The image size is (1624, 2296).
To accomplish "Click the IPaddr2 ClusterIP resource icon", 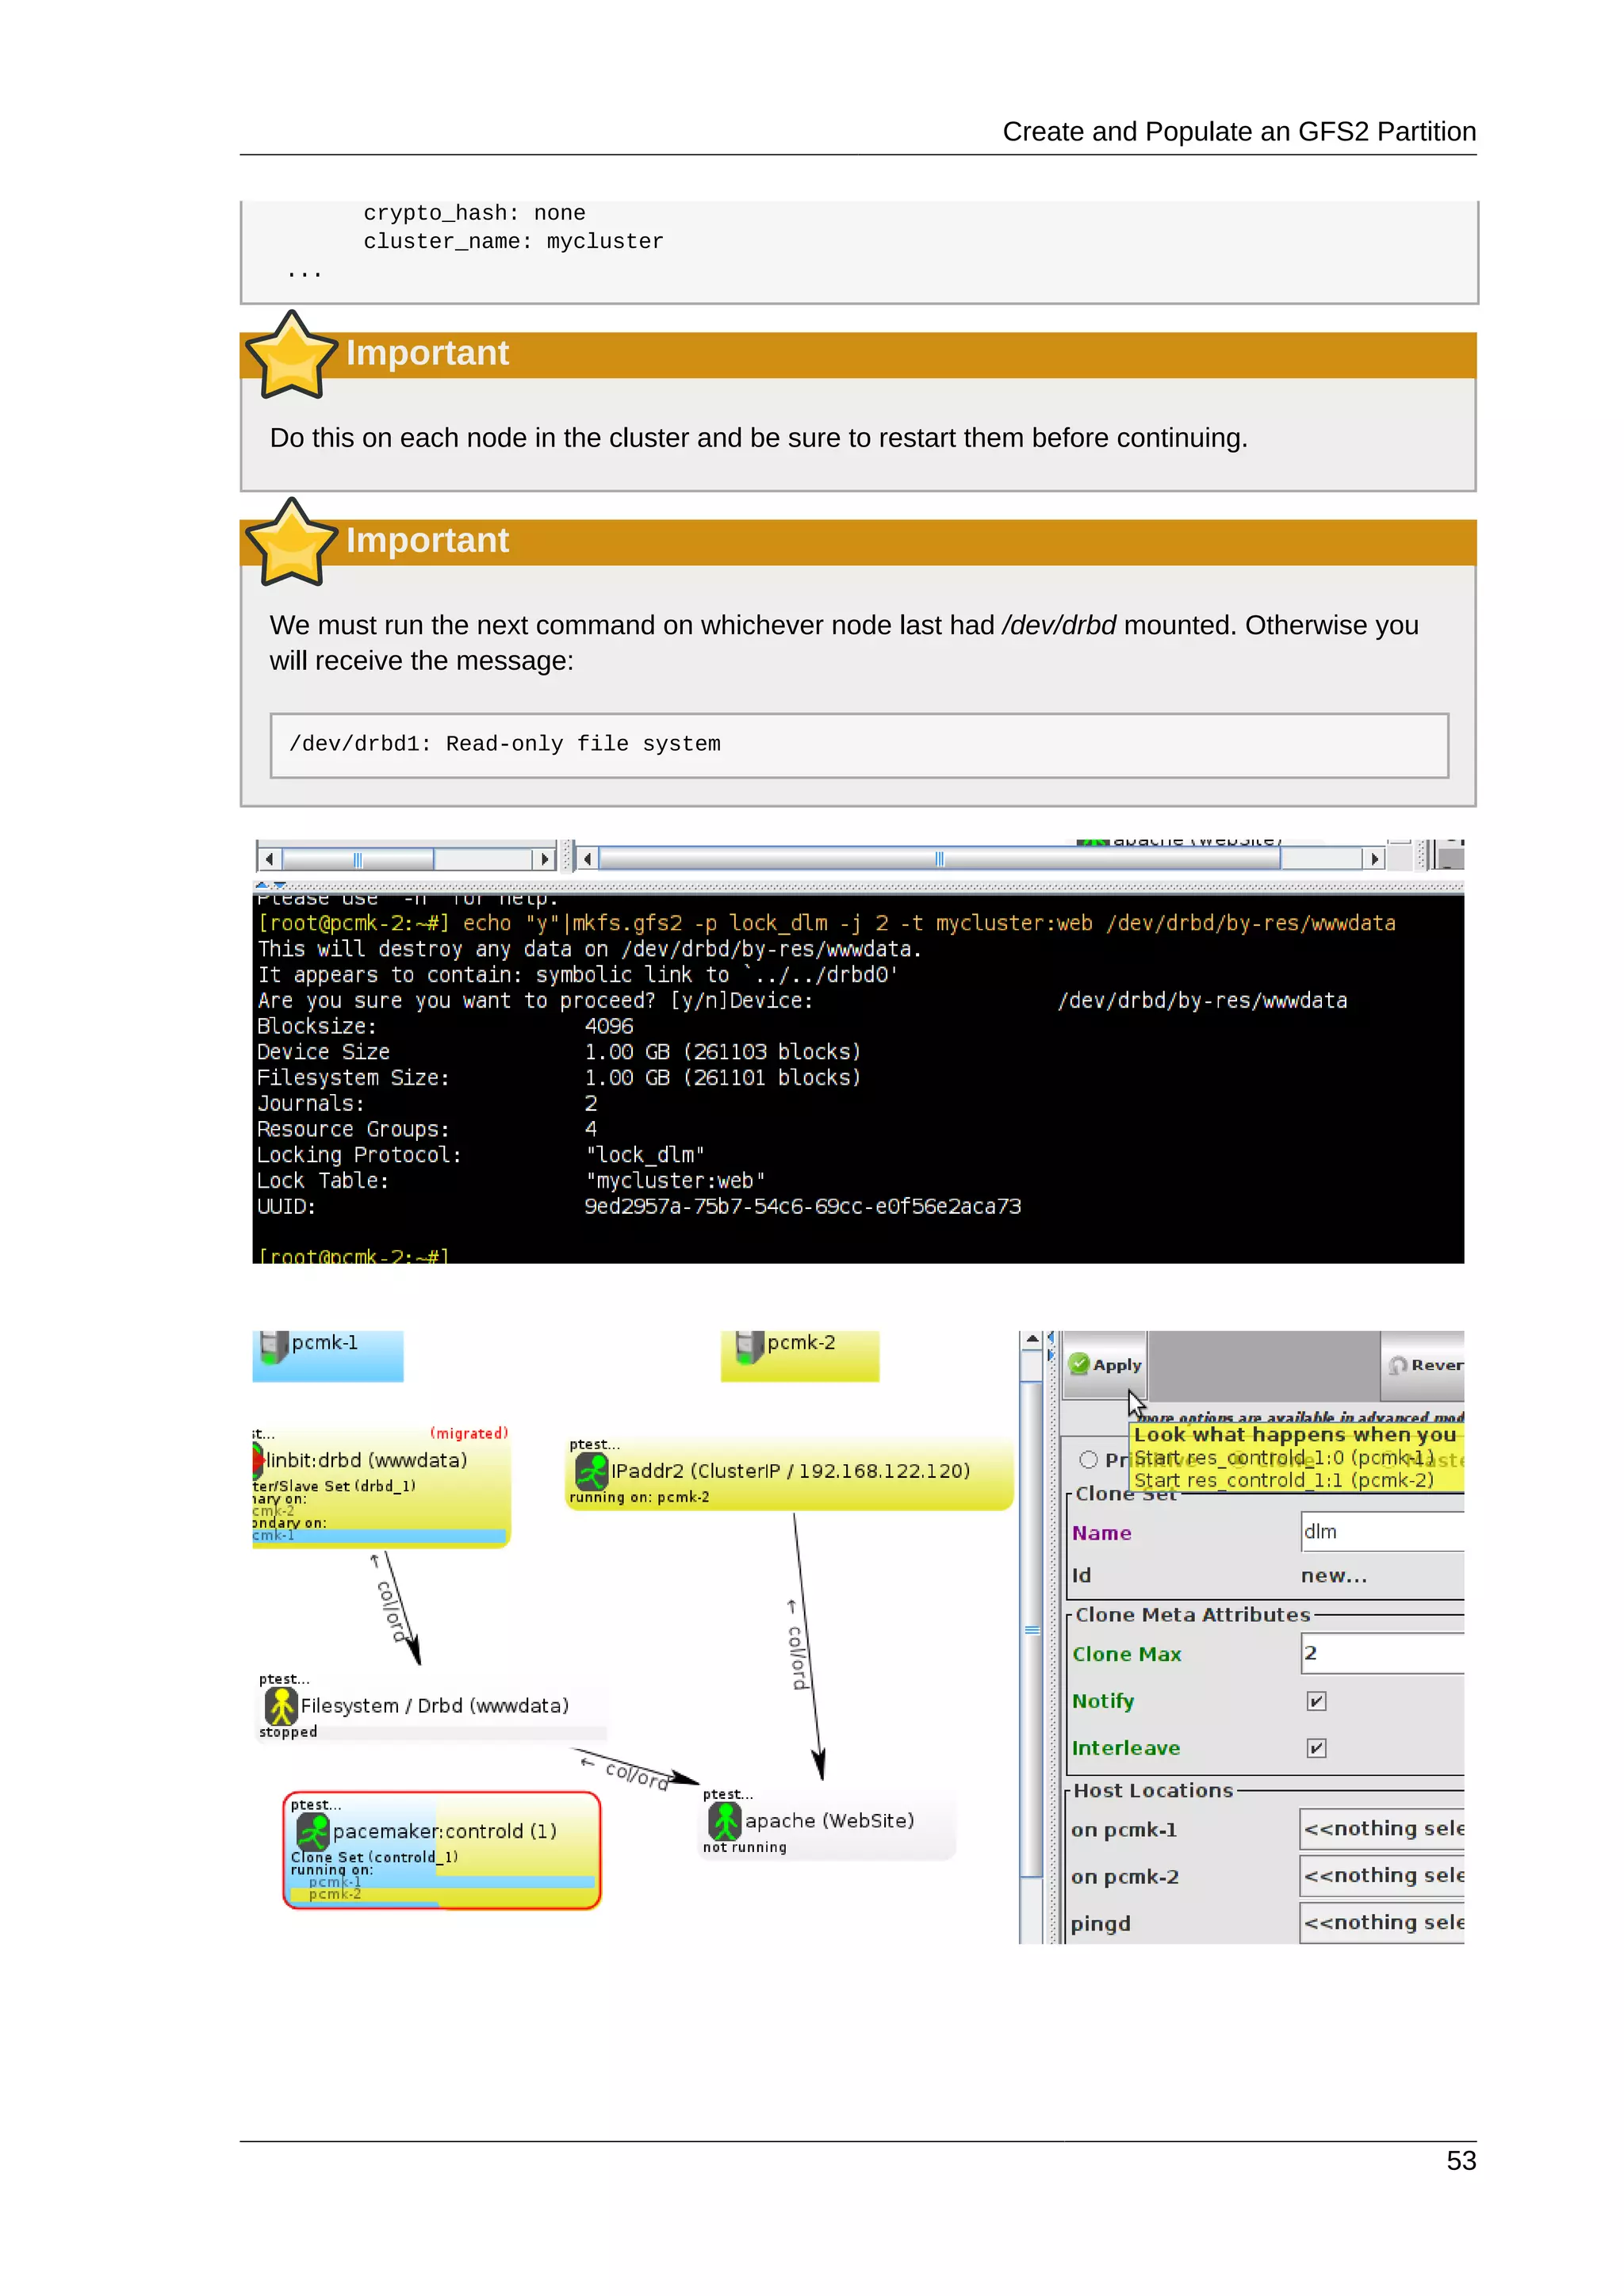I will [x=592, y=1471].
